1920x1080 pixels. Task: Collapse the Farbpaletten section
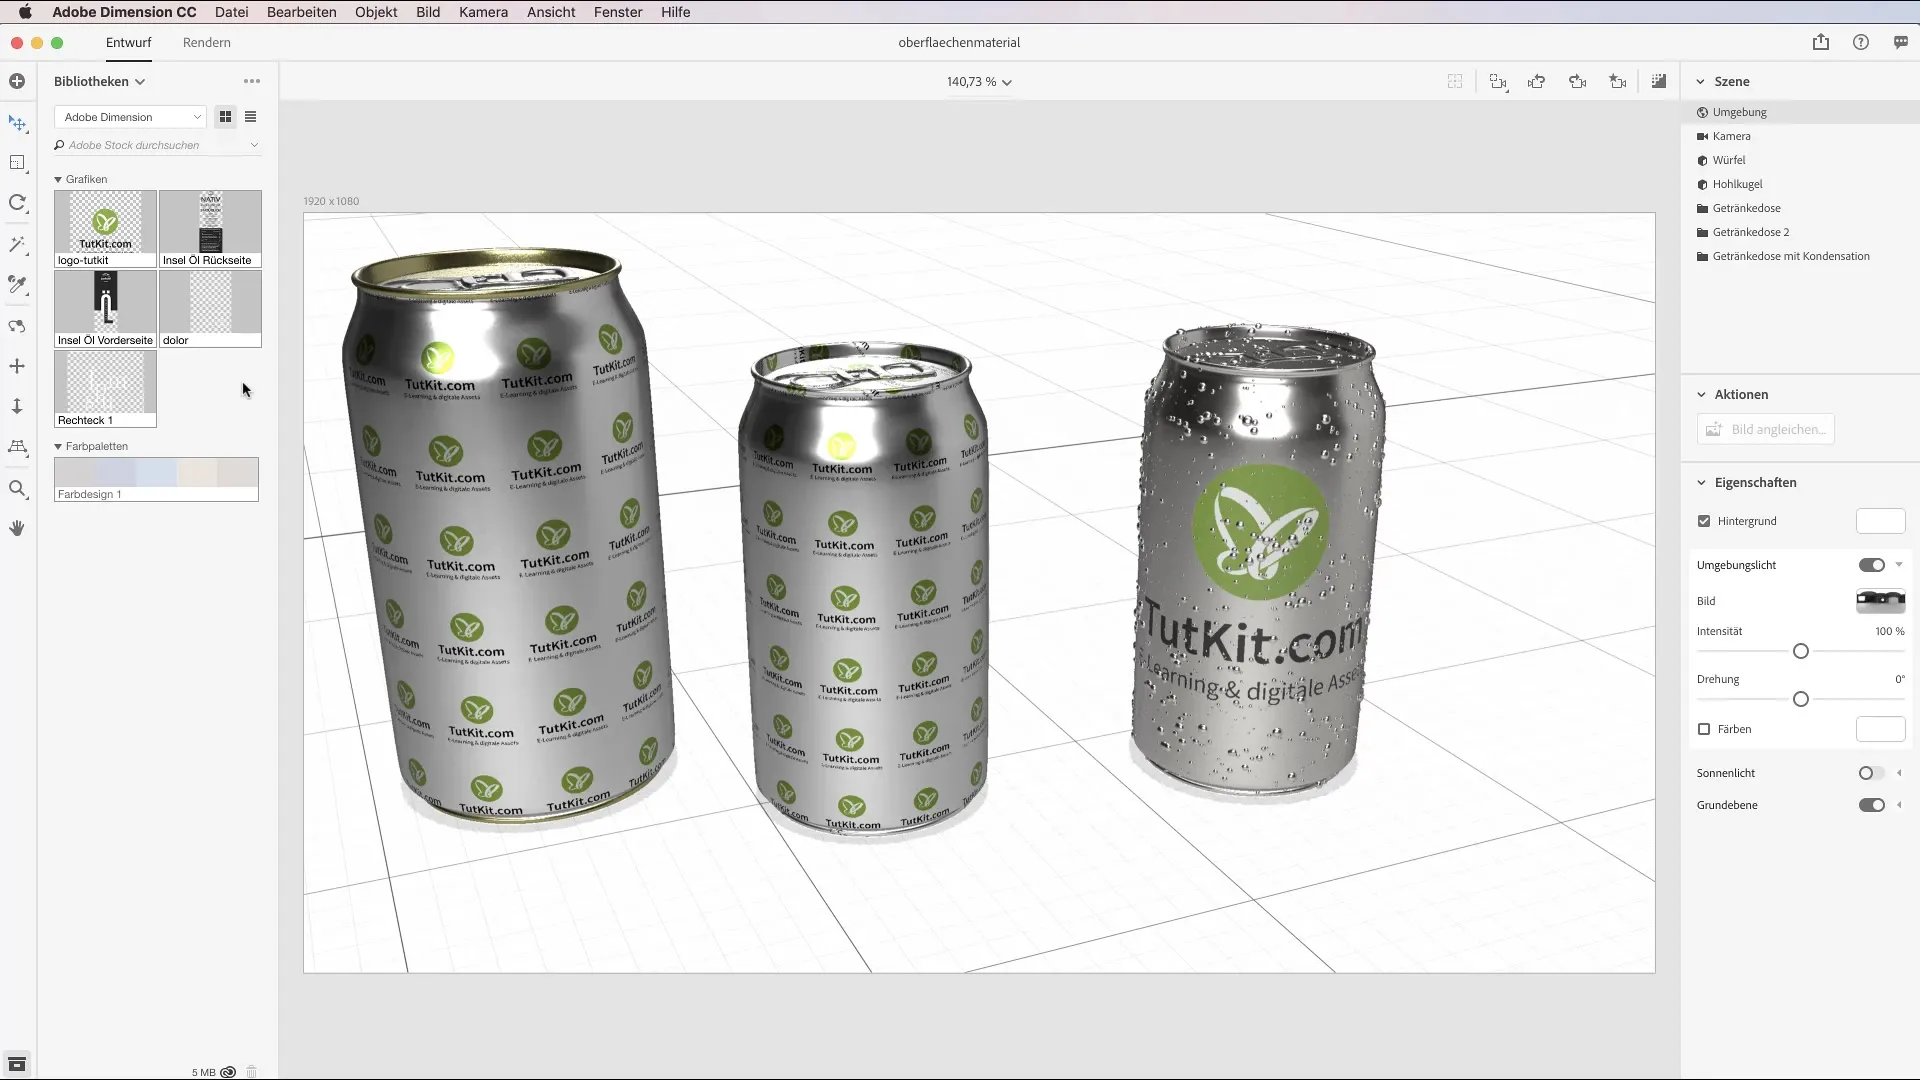pyautogui.click(x=58, y=446)
